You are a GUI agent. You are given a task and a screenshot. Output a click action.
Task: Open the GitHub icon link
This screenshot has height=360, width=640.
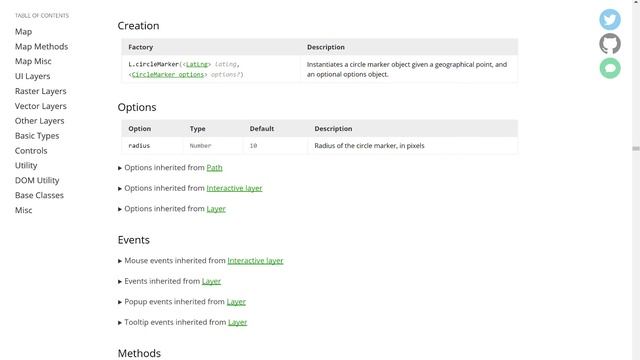[610, 44]
